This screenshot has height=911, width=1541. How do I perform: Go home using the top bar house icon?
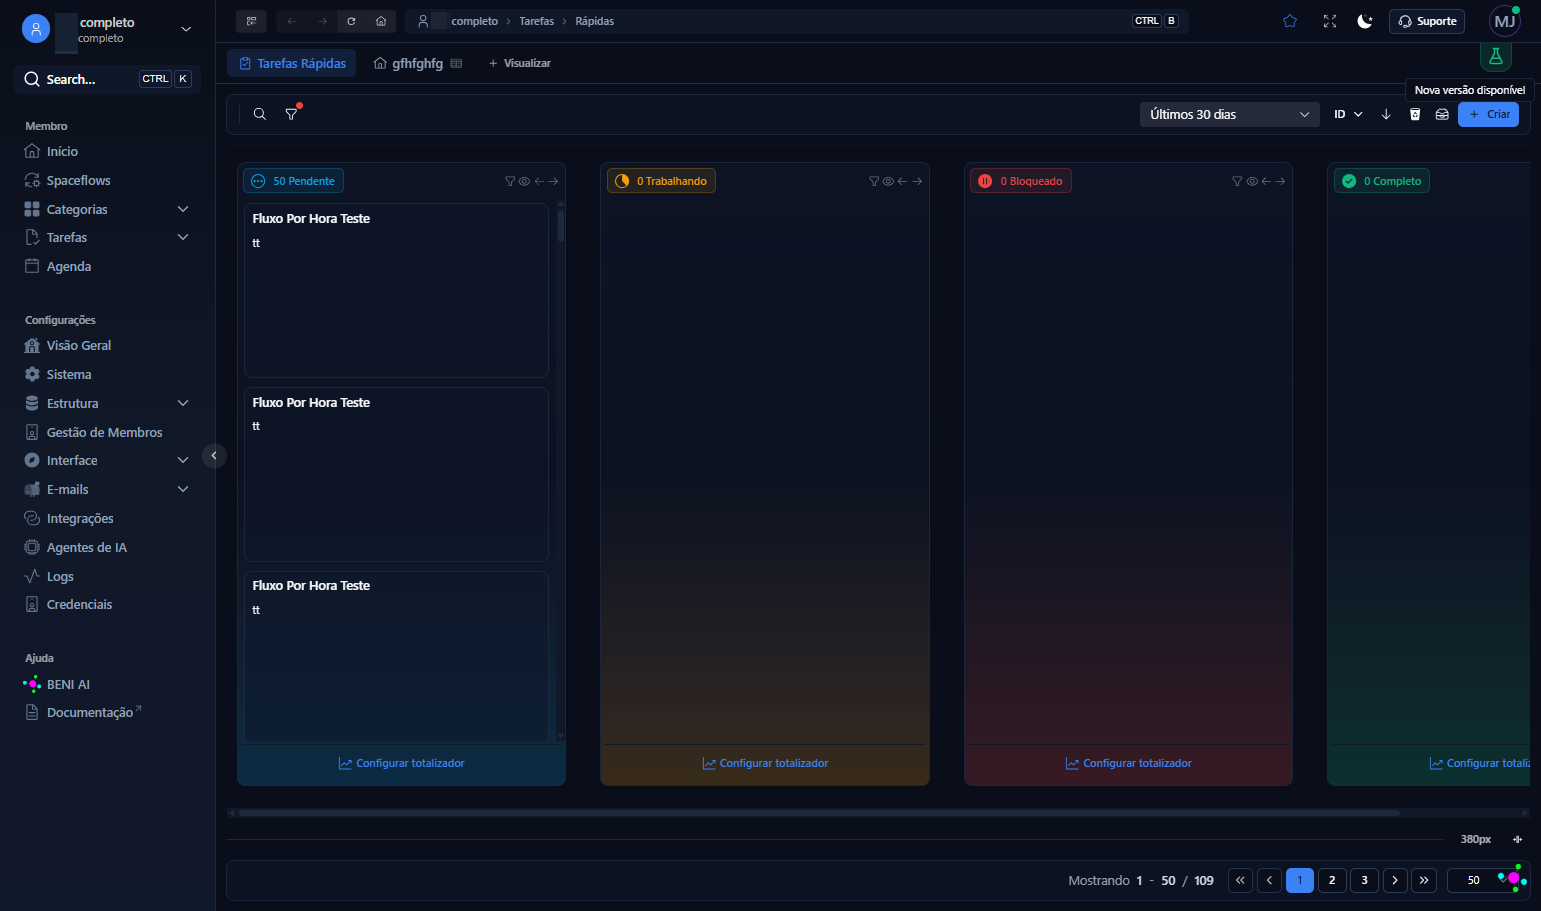[381, 21]
